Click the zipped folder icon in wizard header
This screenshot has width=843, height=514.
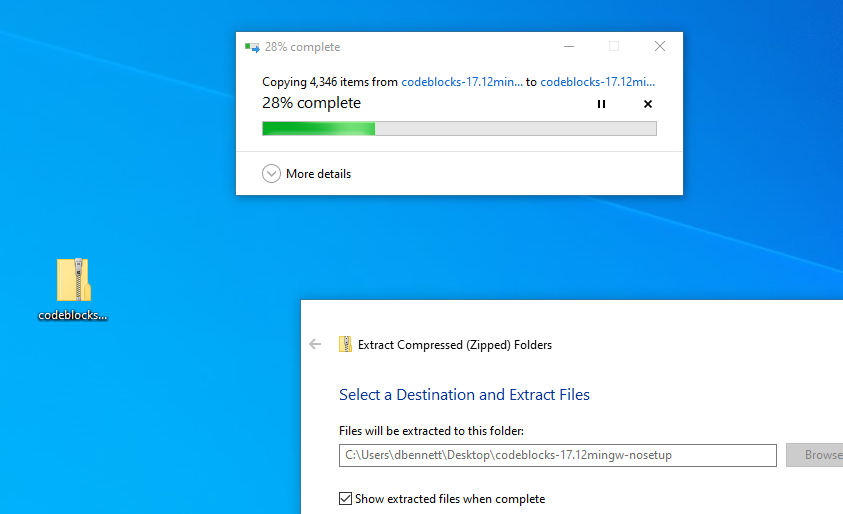(x=346, y=344)
